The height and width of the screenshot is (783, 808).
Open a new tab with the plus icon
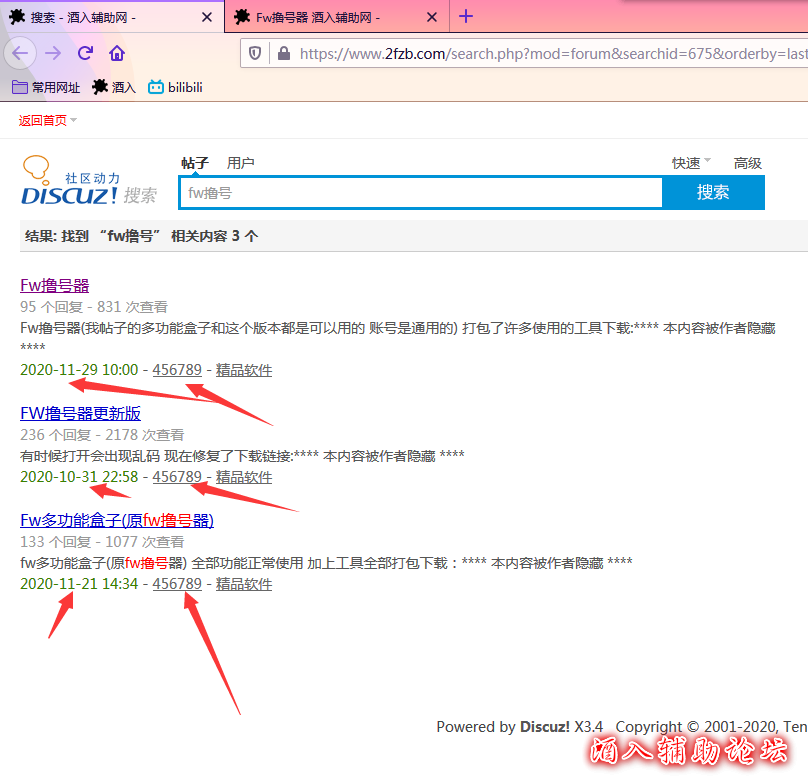point(466,16)
